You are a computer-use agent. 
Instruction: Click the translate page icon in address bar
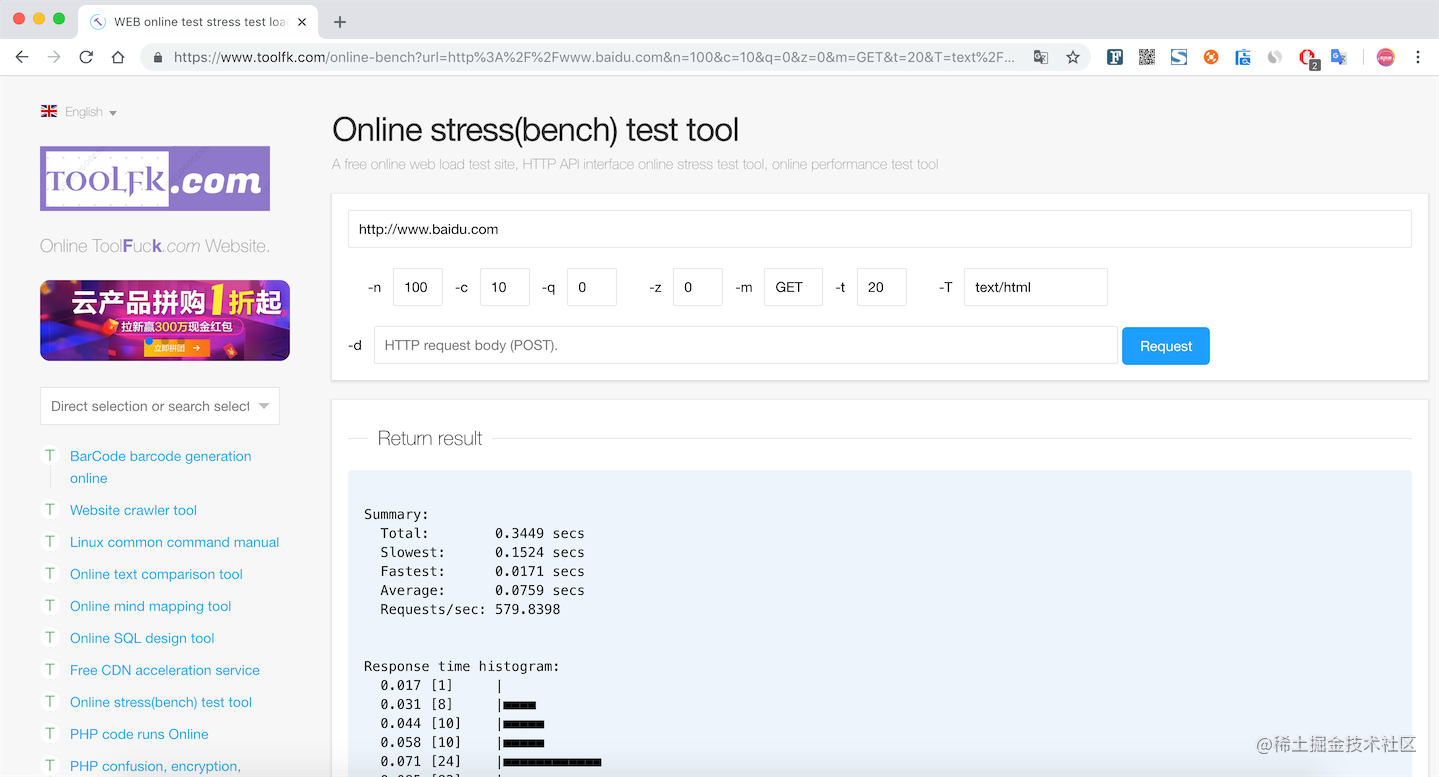pyautogui.click(x=1041, y=57)
